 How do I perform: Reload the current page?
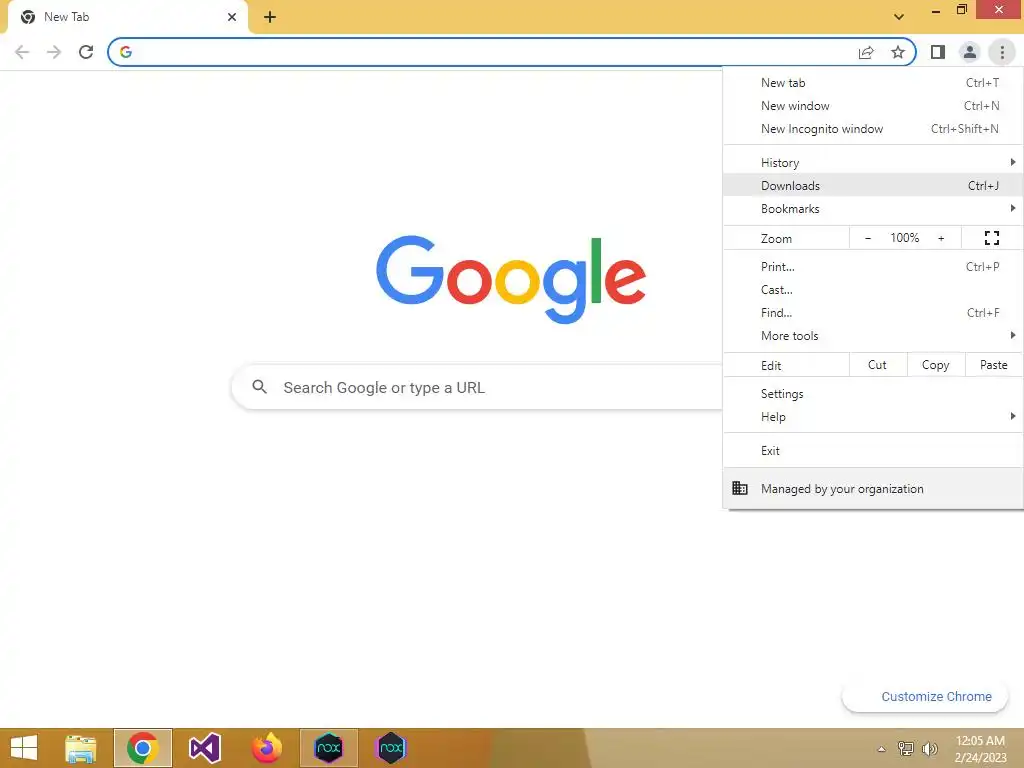(x=86, y=52)
